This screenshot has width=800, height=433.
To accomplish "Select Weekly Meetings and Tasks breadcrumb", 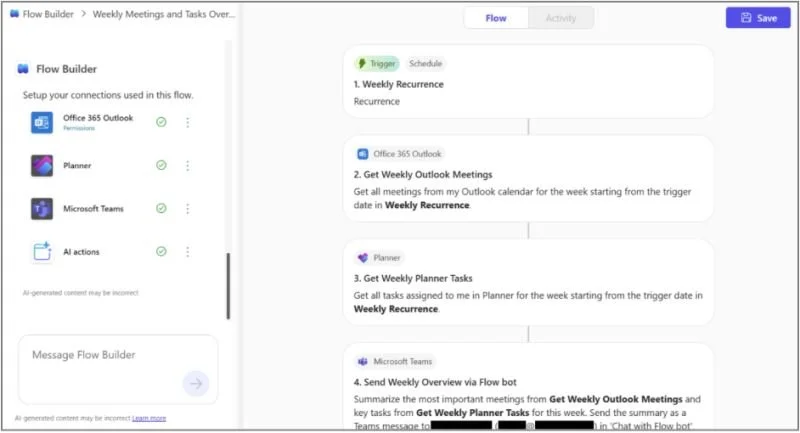I will [164, 14].
